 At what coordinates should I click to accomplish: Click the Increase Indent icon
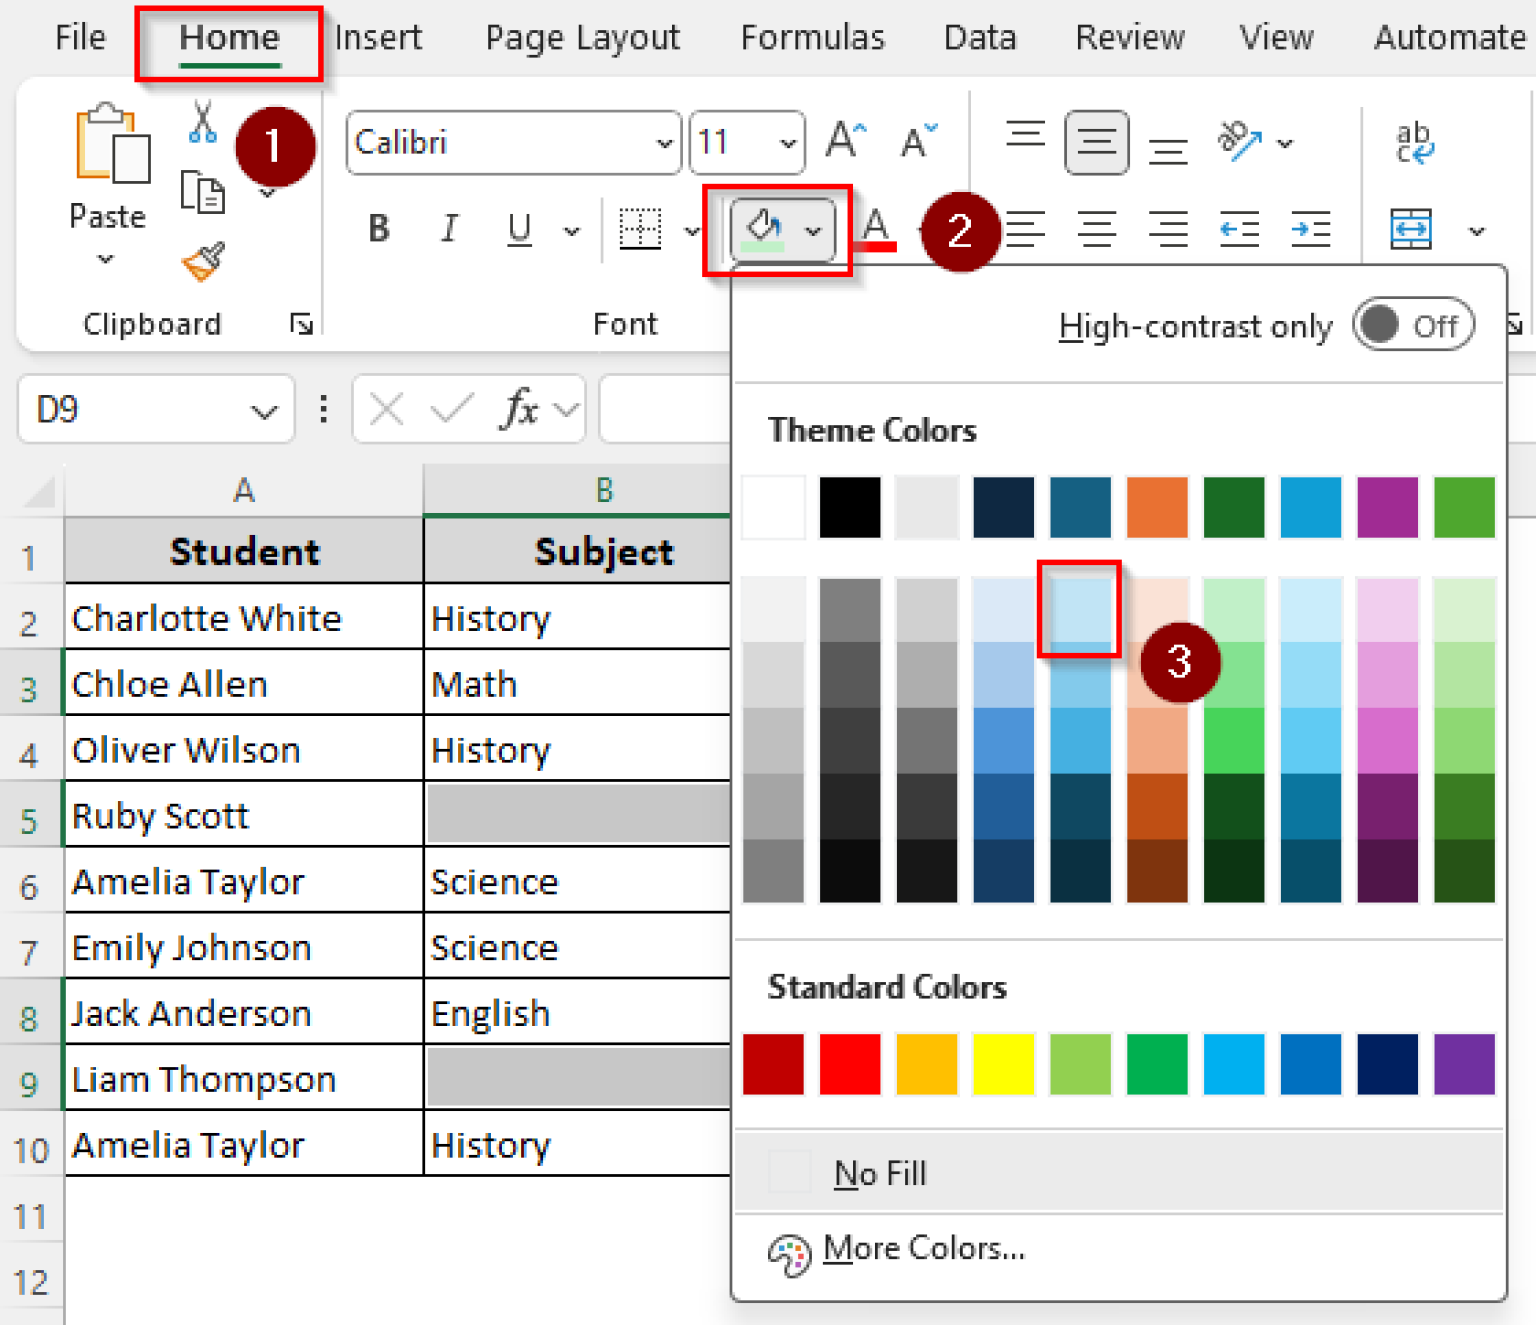pos(1310,229)
